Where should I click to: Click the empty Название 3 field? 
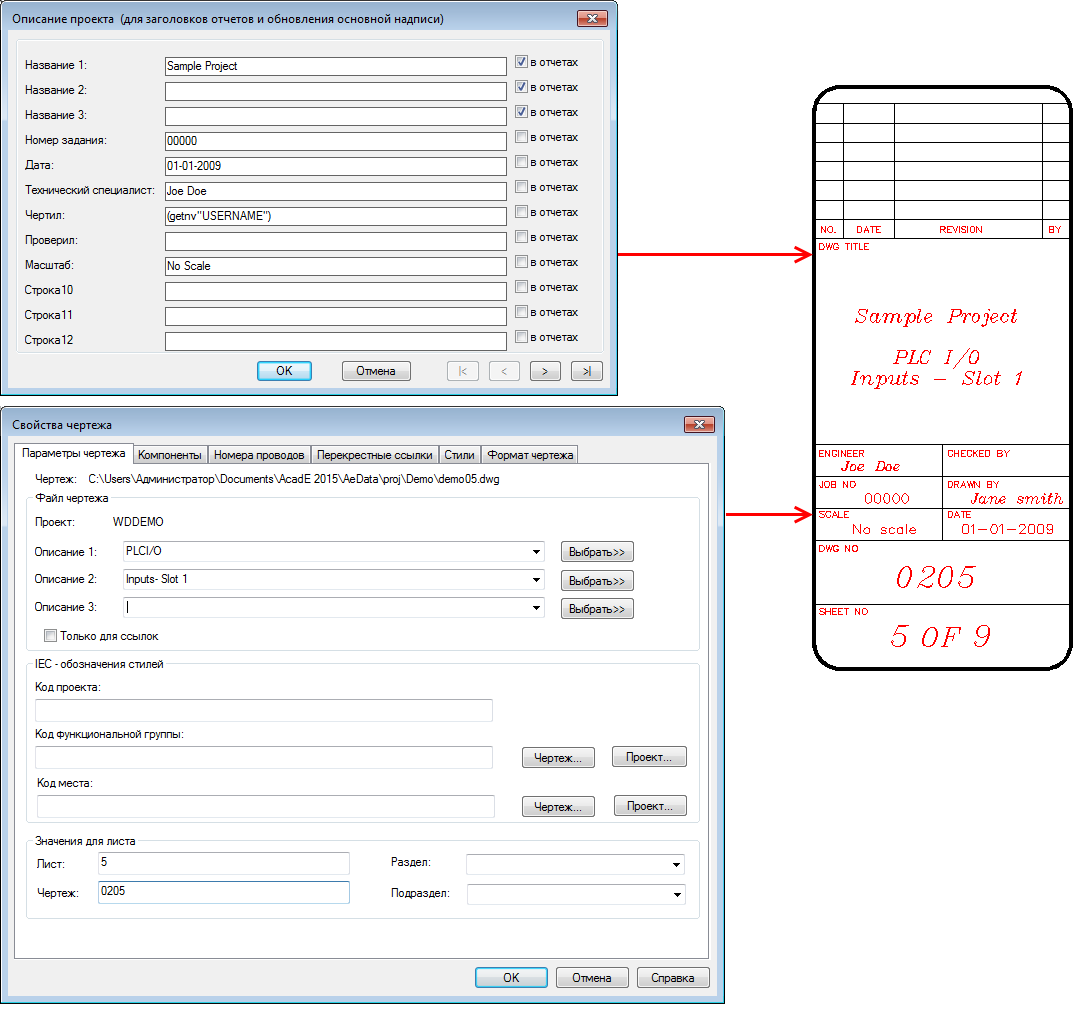335,116
